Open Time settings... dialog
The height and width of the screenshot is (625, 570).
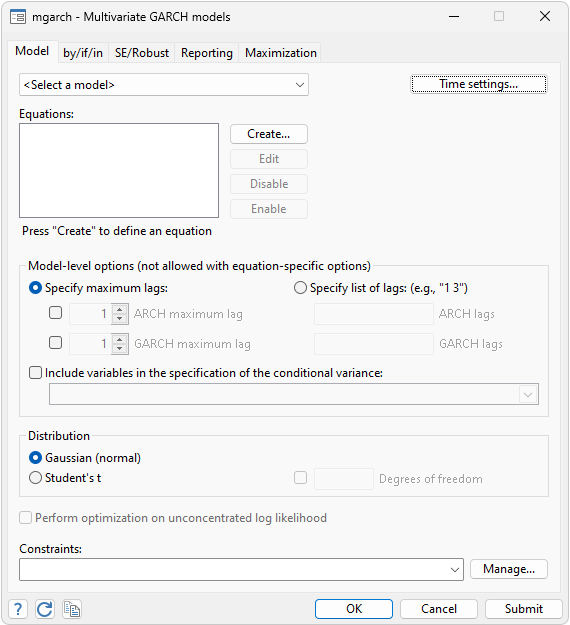pos(479,84)
